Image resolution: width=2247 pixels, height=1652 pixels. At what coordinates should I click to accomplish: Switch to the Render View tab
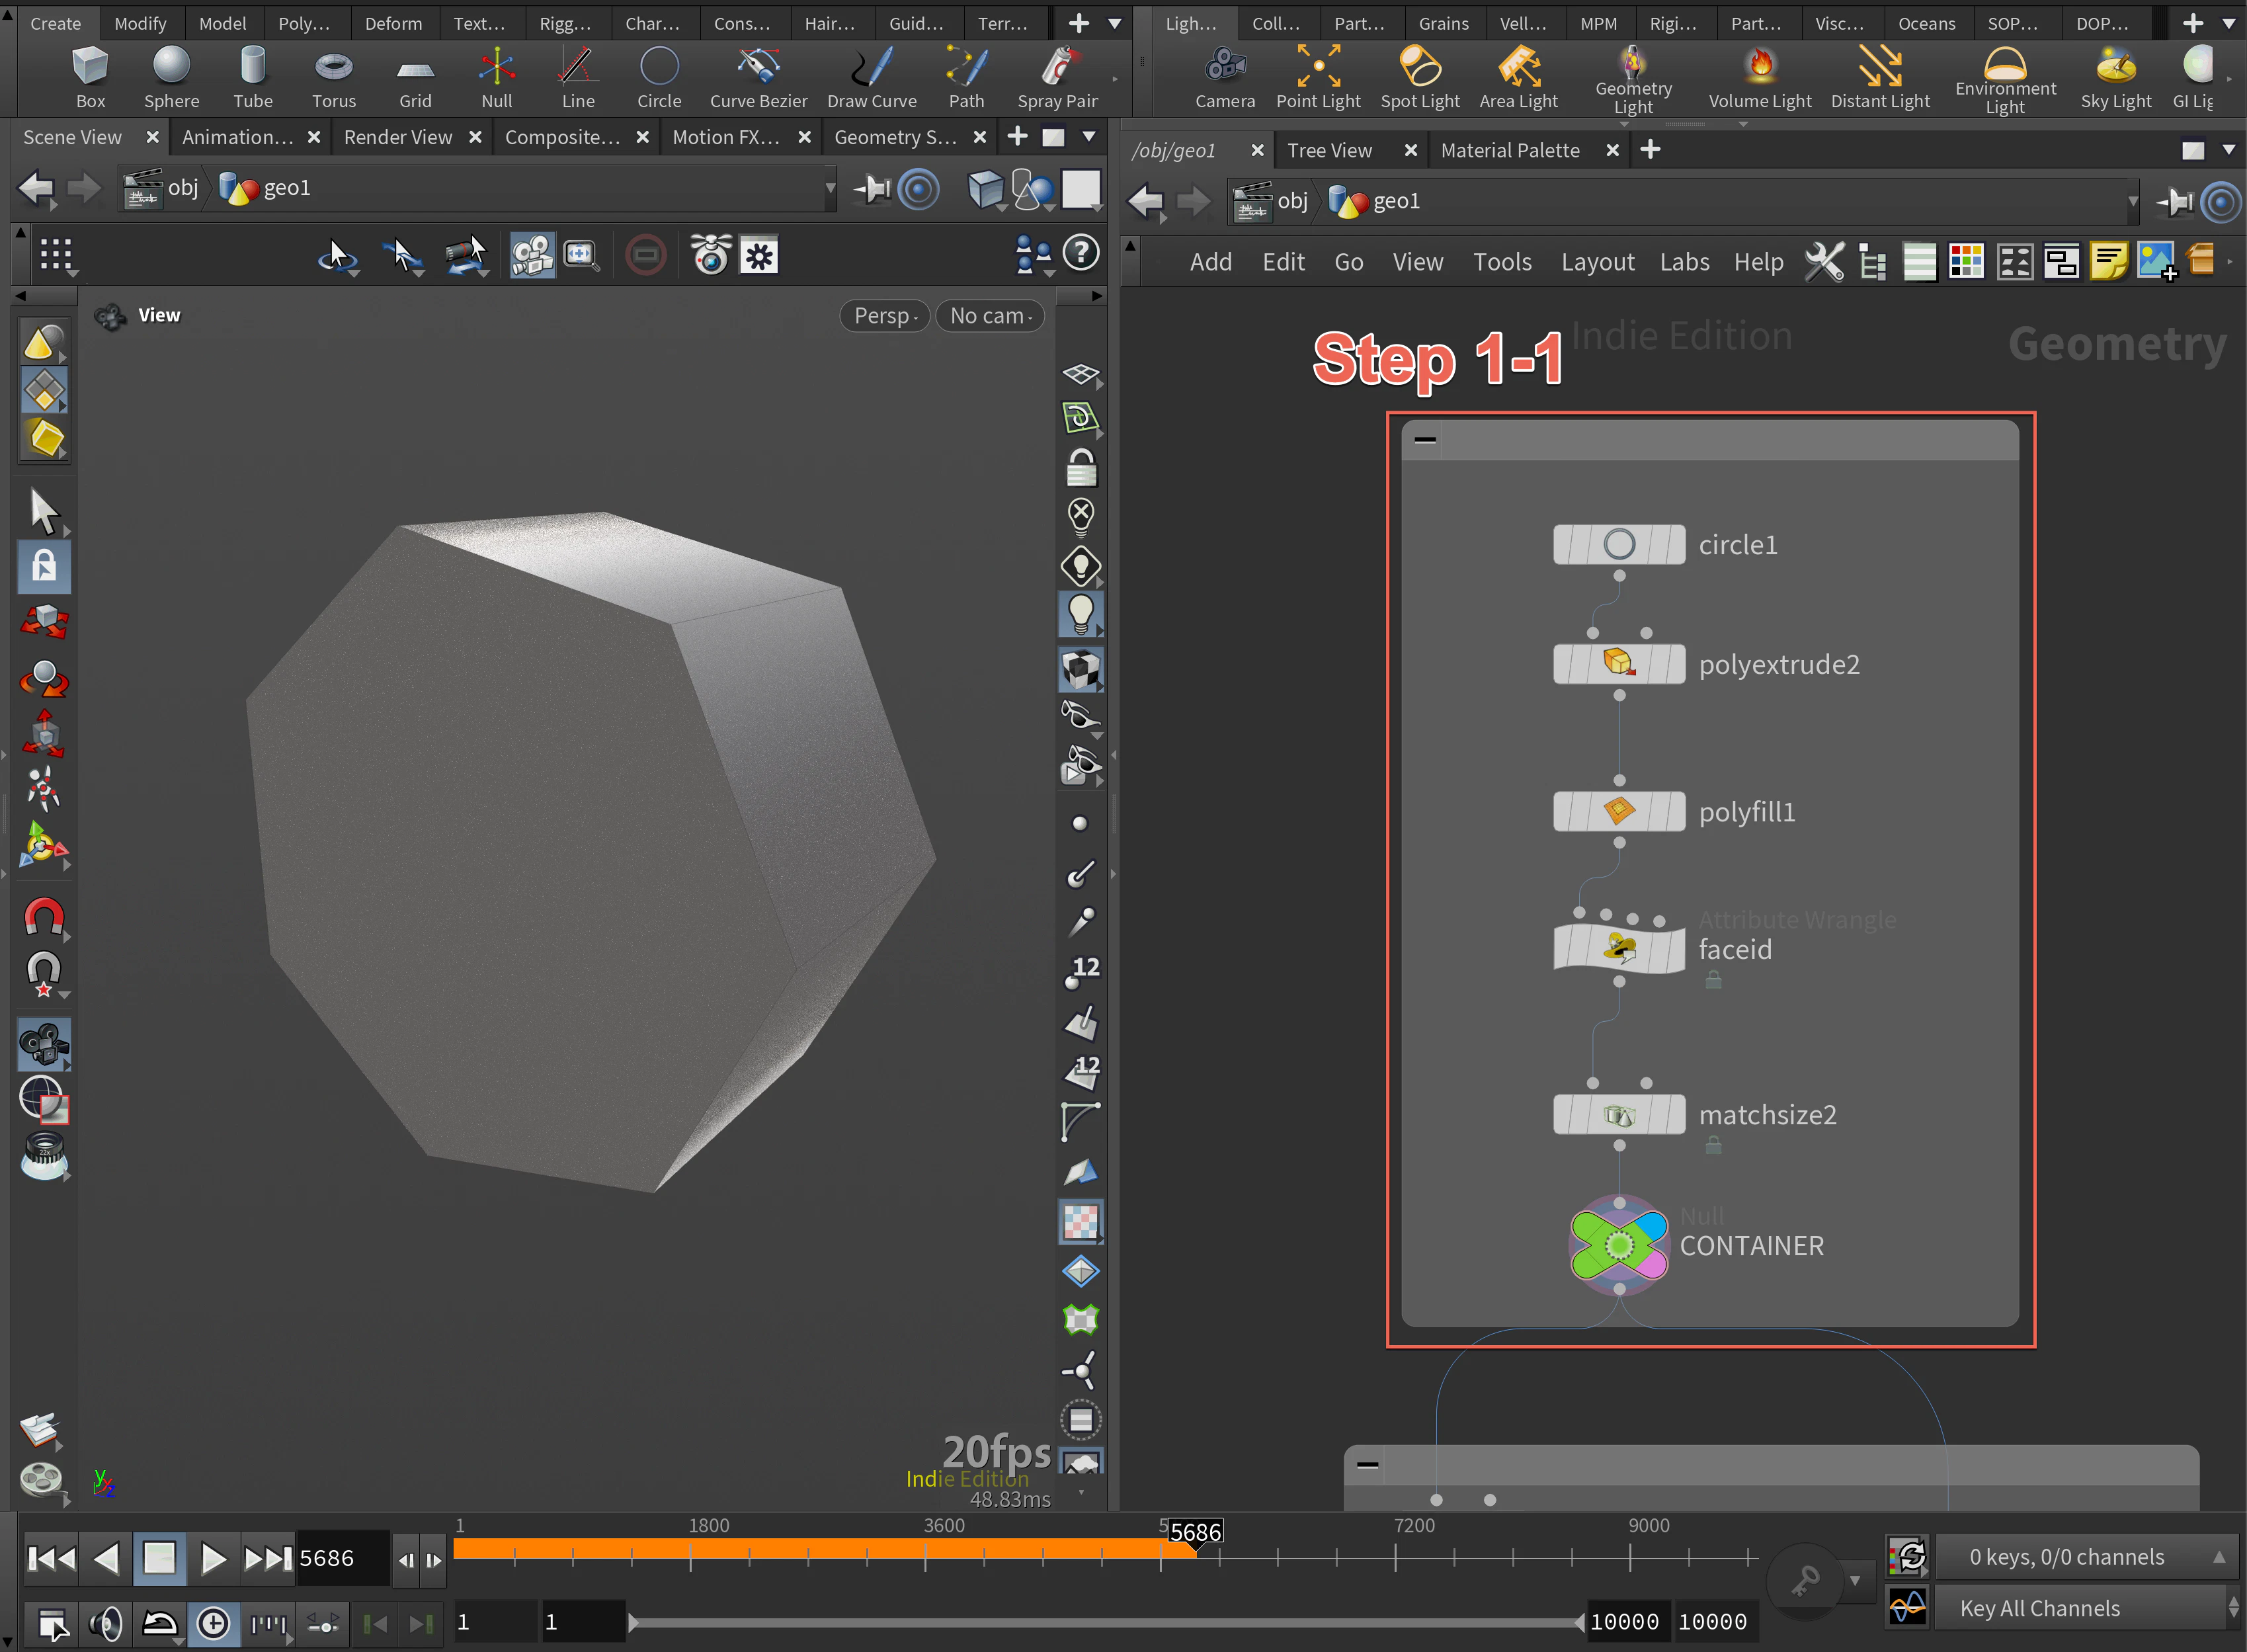point(397,137)
